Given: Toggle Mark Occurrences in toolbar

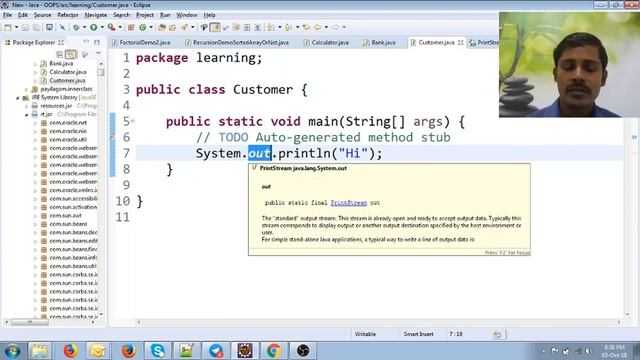Looking at the screenshot, I should (215, 27).
